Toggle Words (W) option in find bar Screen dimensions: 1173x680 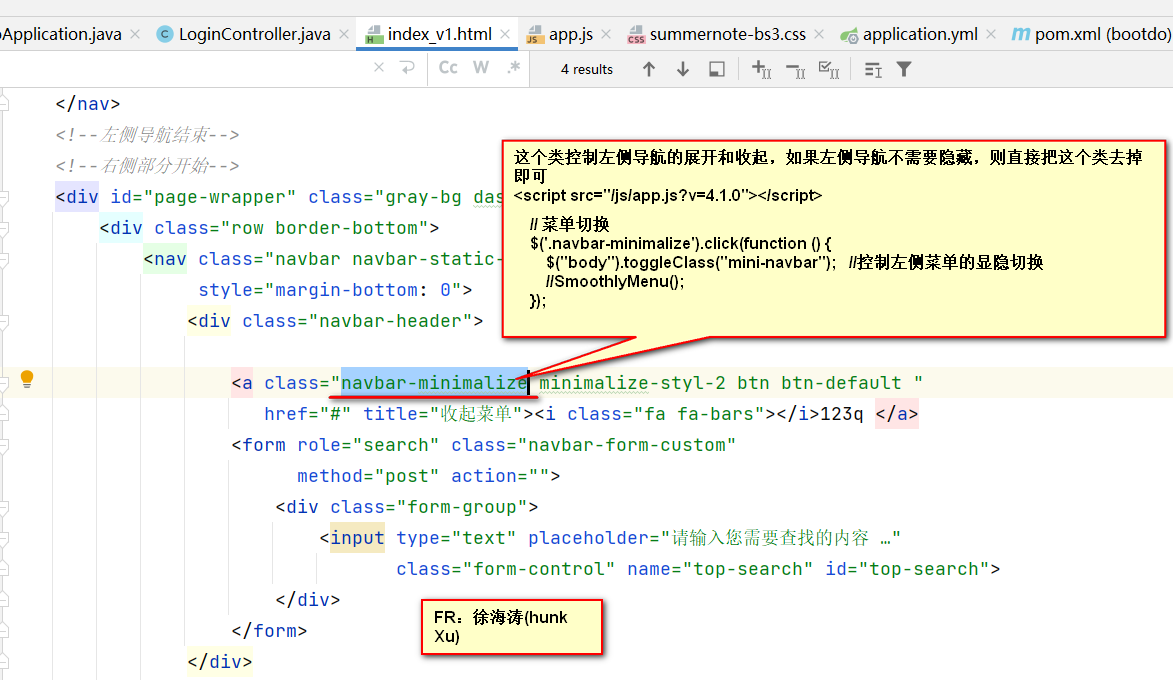pyautogui.click(x=481, y=68)
